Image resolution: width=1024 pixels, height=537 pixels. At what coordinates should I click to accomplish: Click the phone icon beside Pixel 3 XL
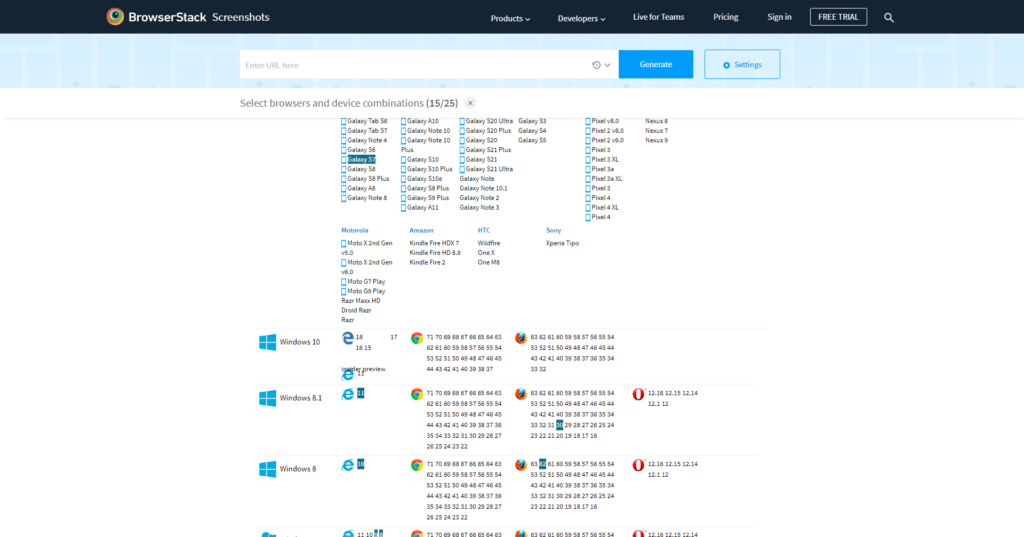click(588, 160)
